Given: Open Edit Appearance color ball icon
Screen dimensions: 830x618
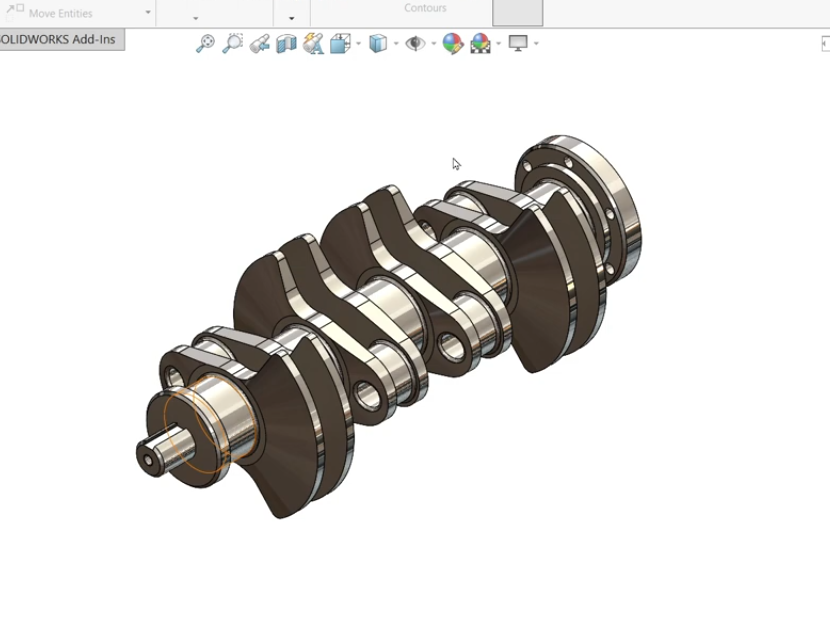Looking at the screenshot, I should click(453, 43).
